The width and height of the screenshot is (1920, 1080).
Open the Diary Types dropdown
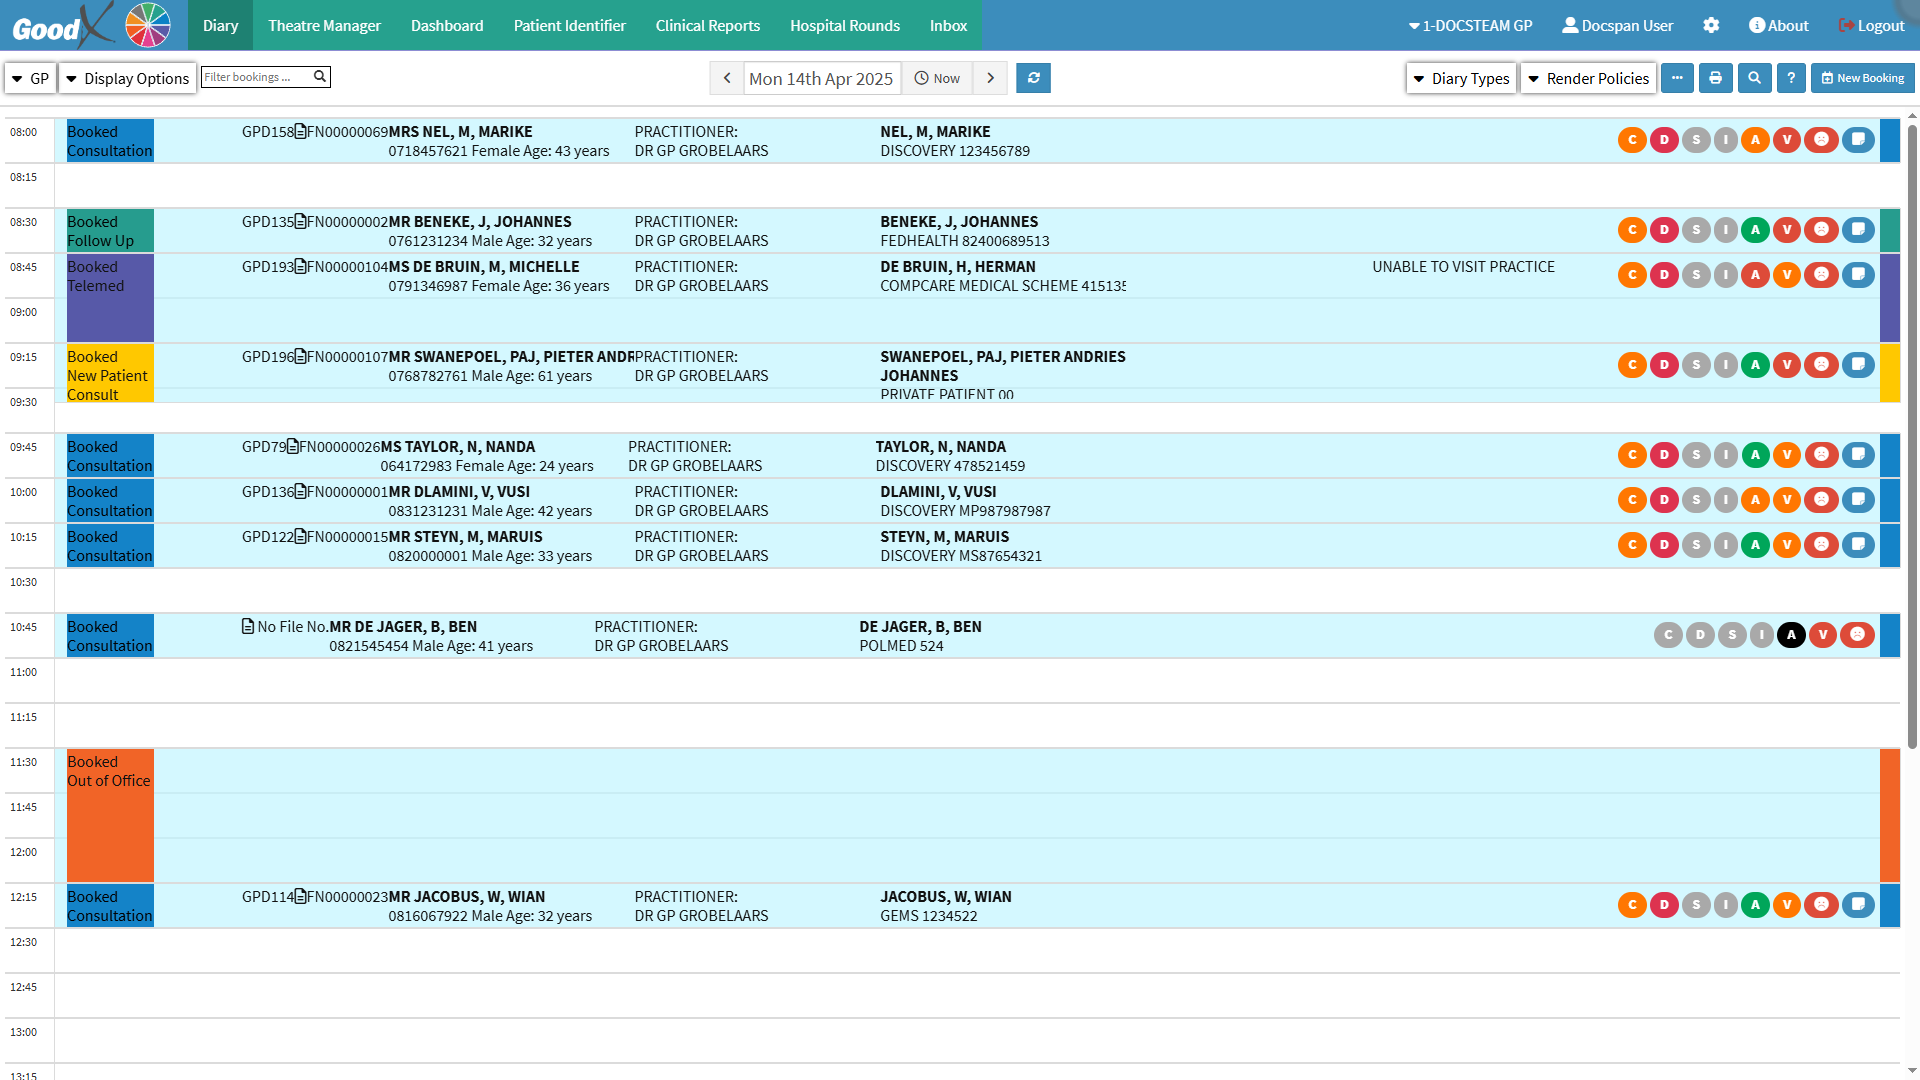click(x=1461, y=78)
